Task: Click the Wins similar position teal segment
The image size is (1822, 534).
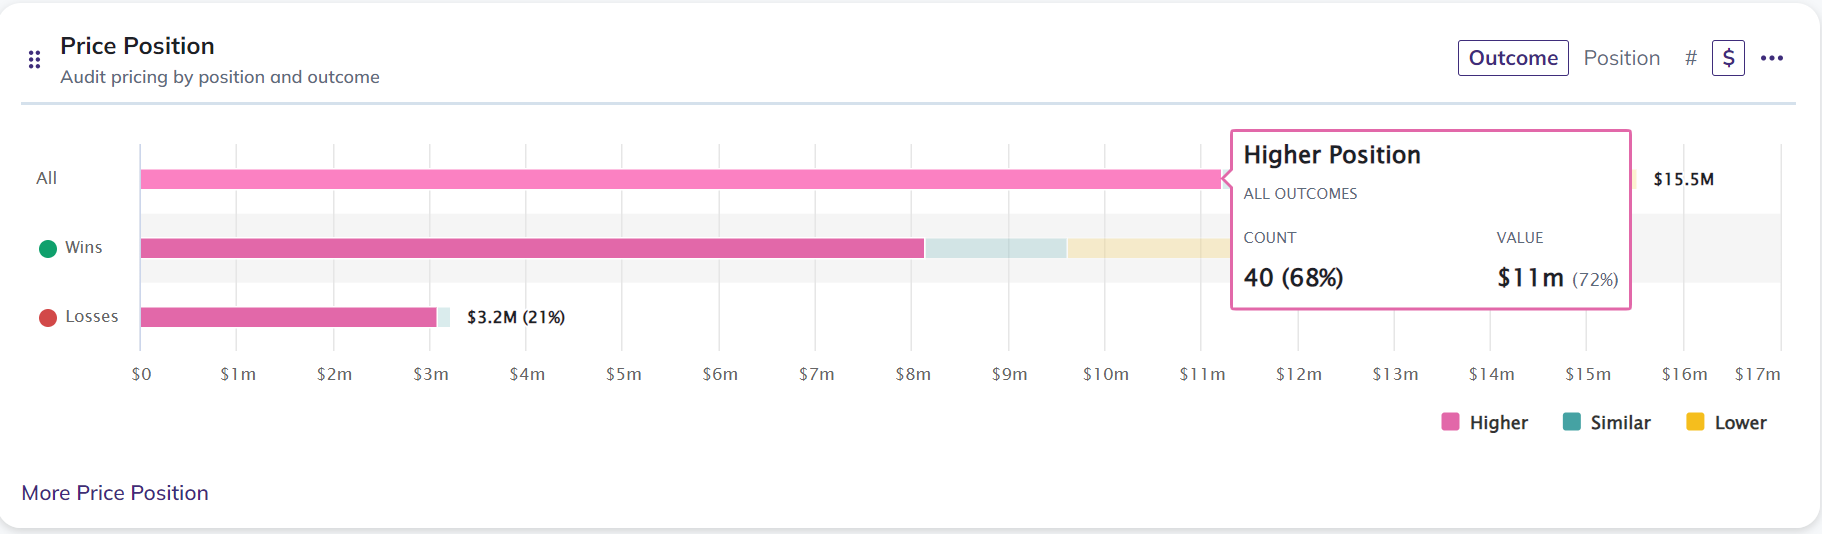Action: [x=996, y=248]
